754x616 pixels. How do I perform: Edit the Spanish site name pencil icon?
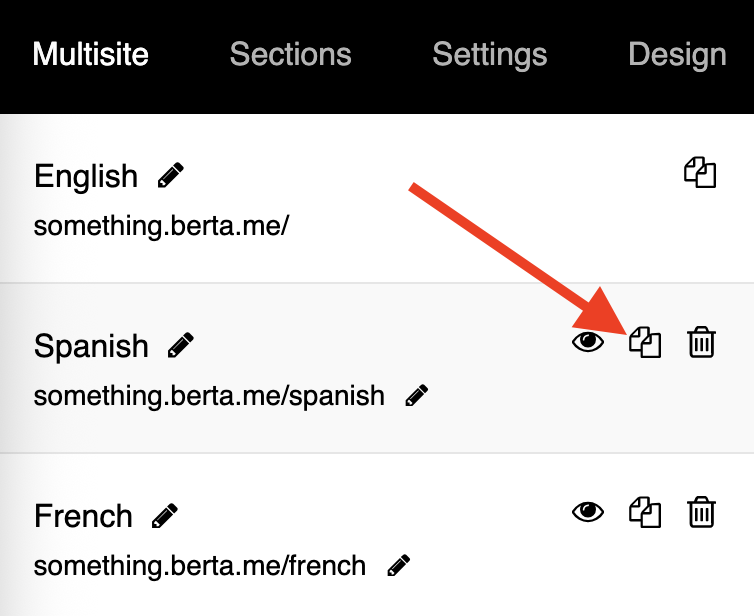point(181,345)
